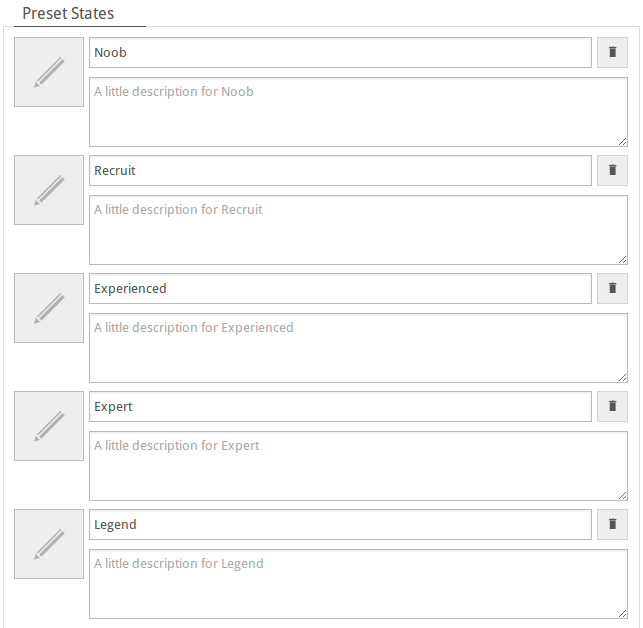Delete the Legend preset state
Image resolution: width=643 pixels, height=628 pixels.
tap(612, 524)
